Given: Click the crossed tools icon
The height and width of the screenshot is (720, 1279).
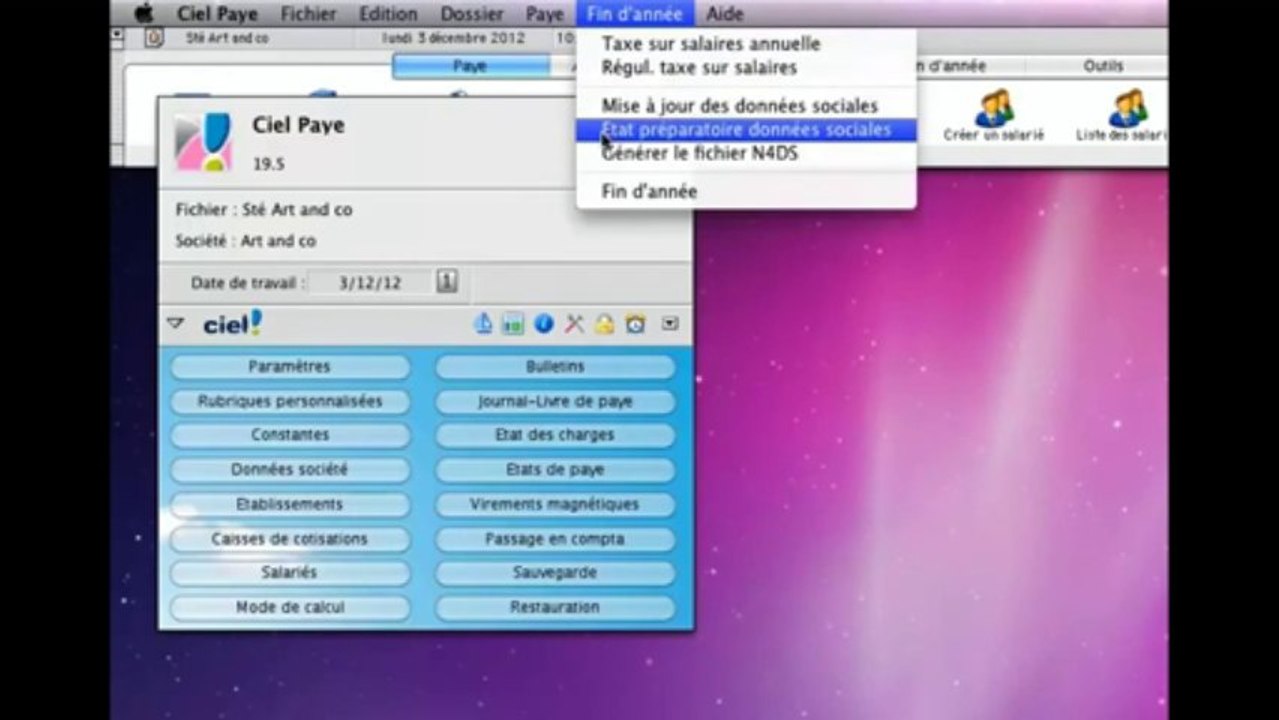Looking at the screenshot, I should coord(574,323).
